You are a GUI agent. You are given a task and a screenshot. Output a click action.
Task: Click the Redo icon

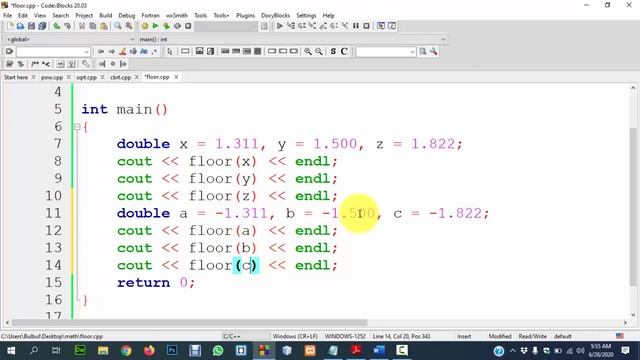[67, 26]
